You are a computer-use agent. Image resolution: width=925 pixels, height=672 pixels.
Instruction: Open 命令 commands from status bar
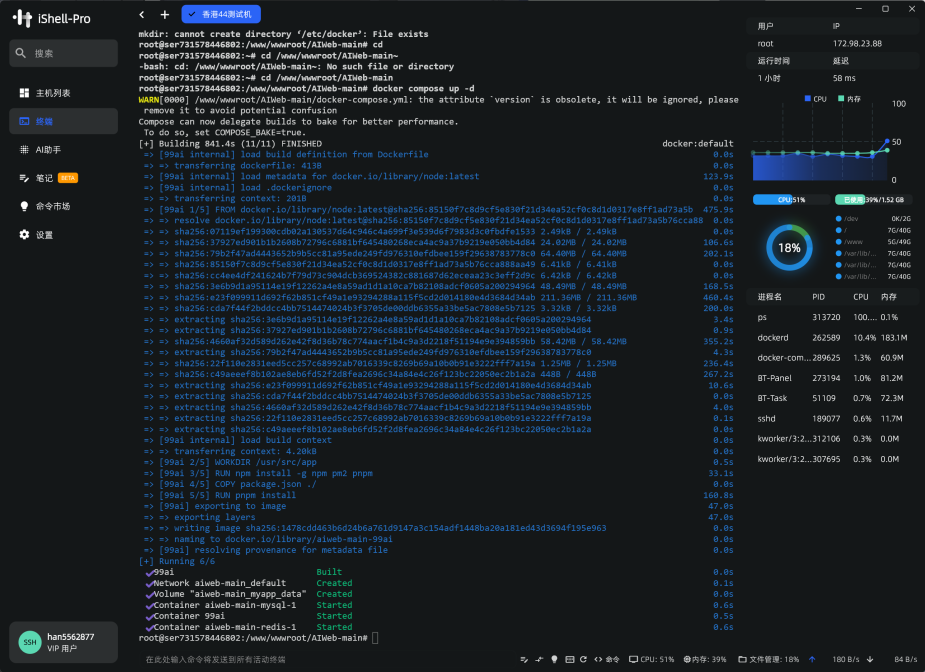click(606, 659)
